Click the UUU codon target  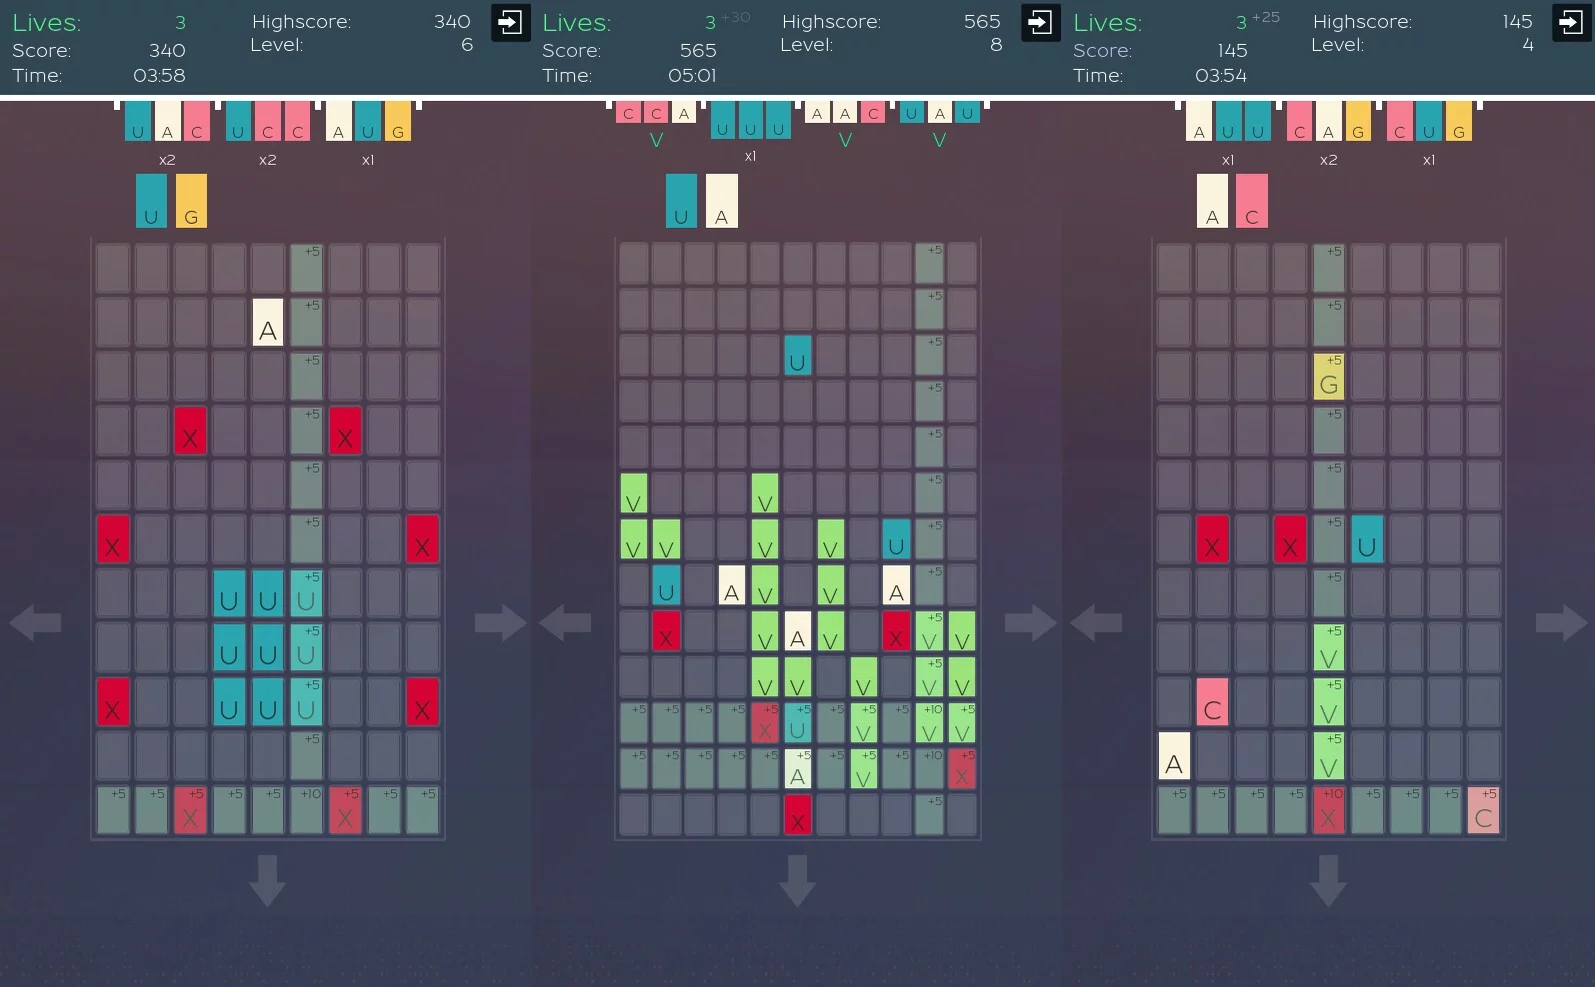[750, 121]
